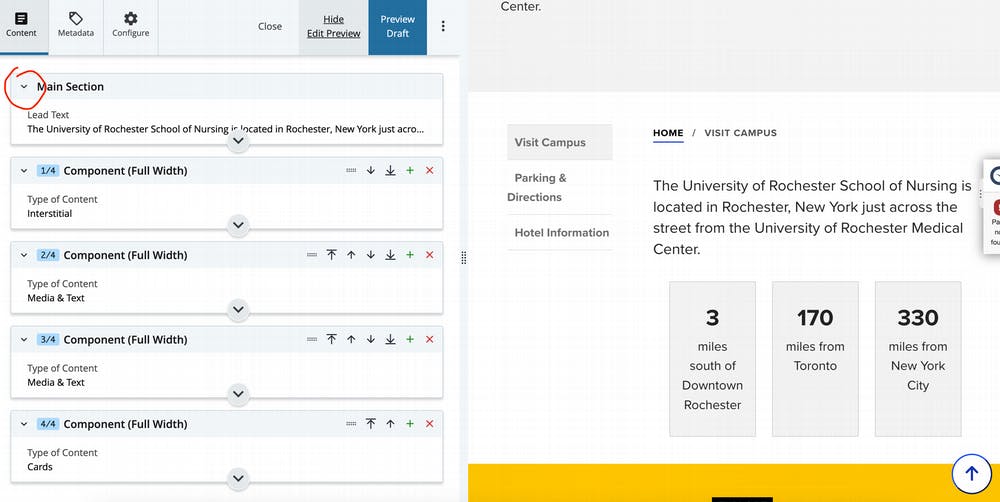Collapse component 2/4 header chevron

24,255
